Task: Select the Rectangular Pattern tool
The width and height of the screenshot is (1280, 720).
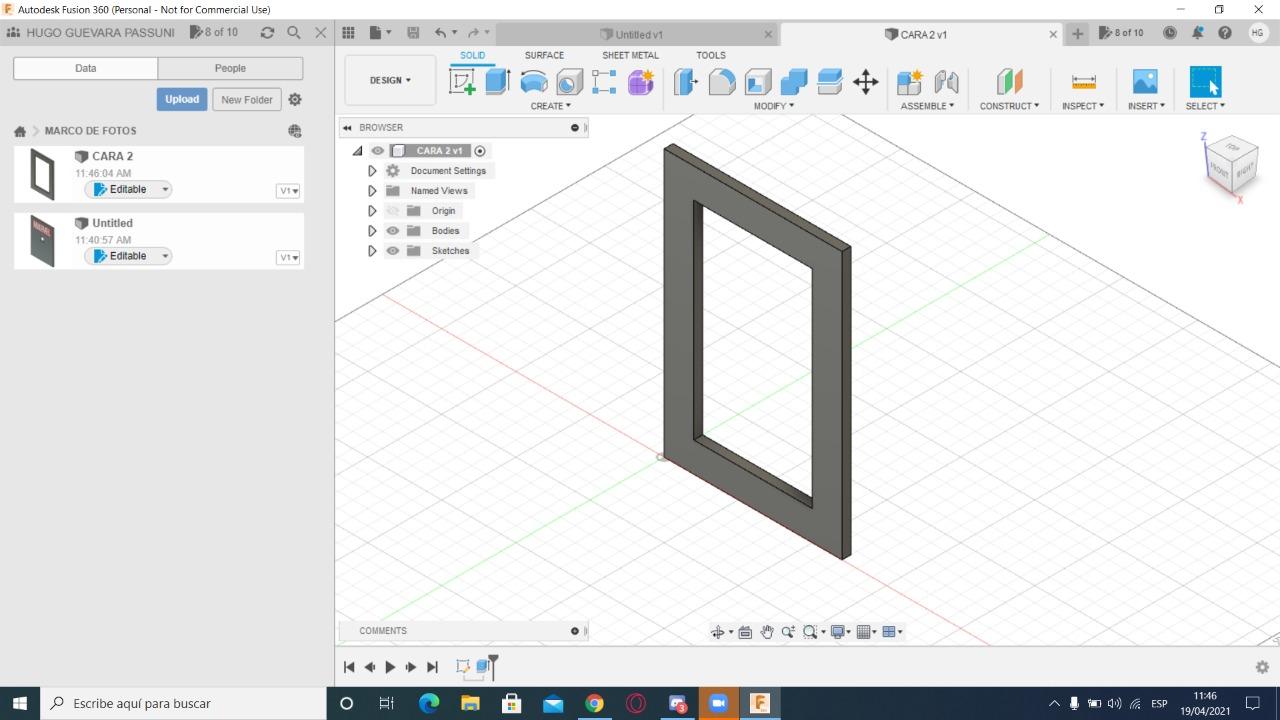Action: (604, 82)
